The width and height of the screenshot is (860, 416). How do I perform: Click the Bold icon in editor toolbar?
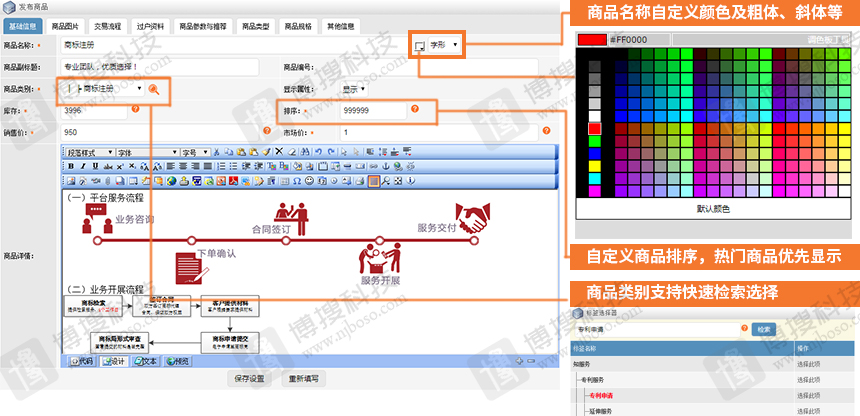tap(69, 166)
